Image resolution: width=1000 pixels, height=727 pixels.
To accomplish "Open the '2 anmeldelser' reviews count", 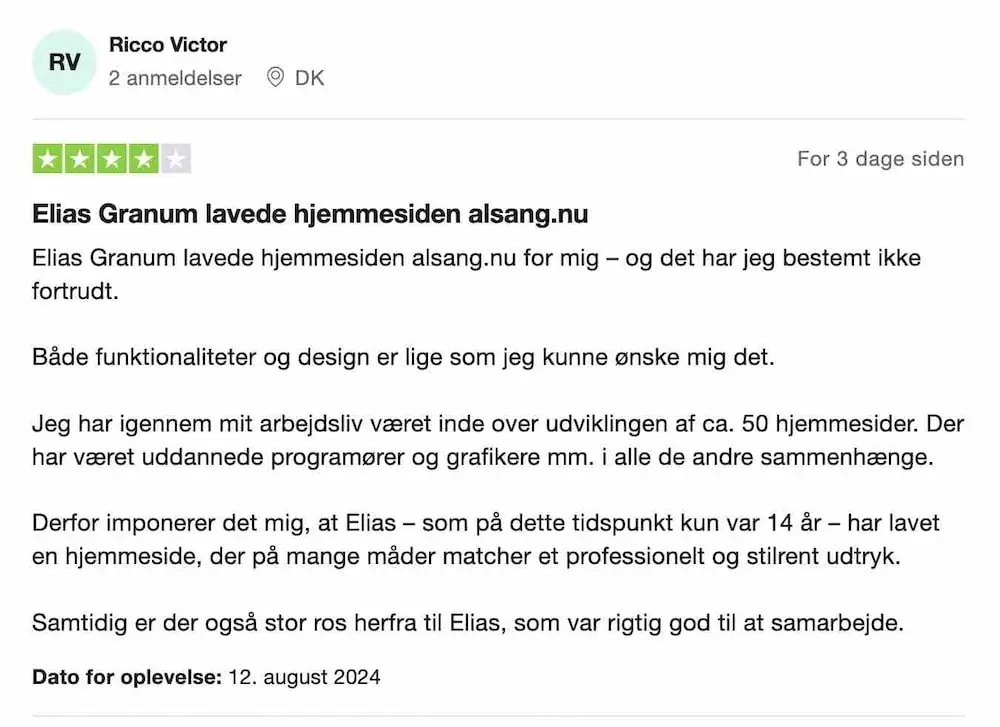I will [175, 78].
